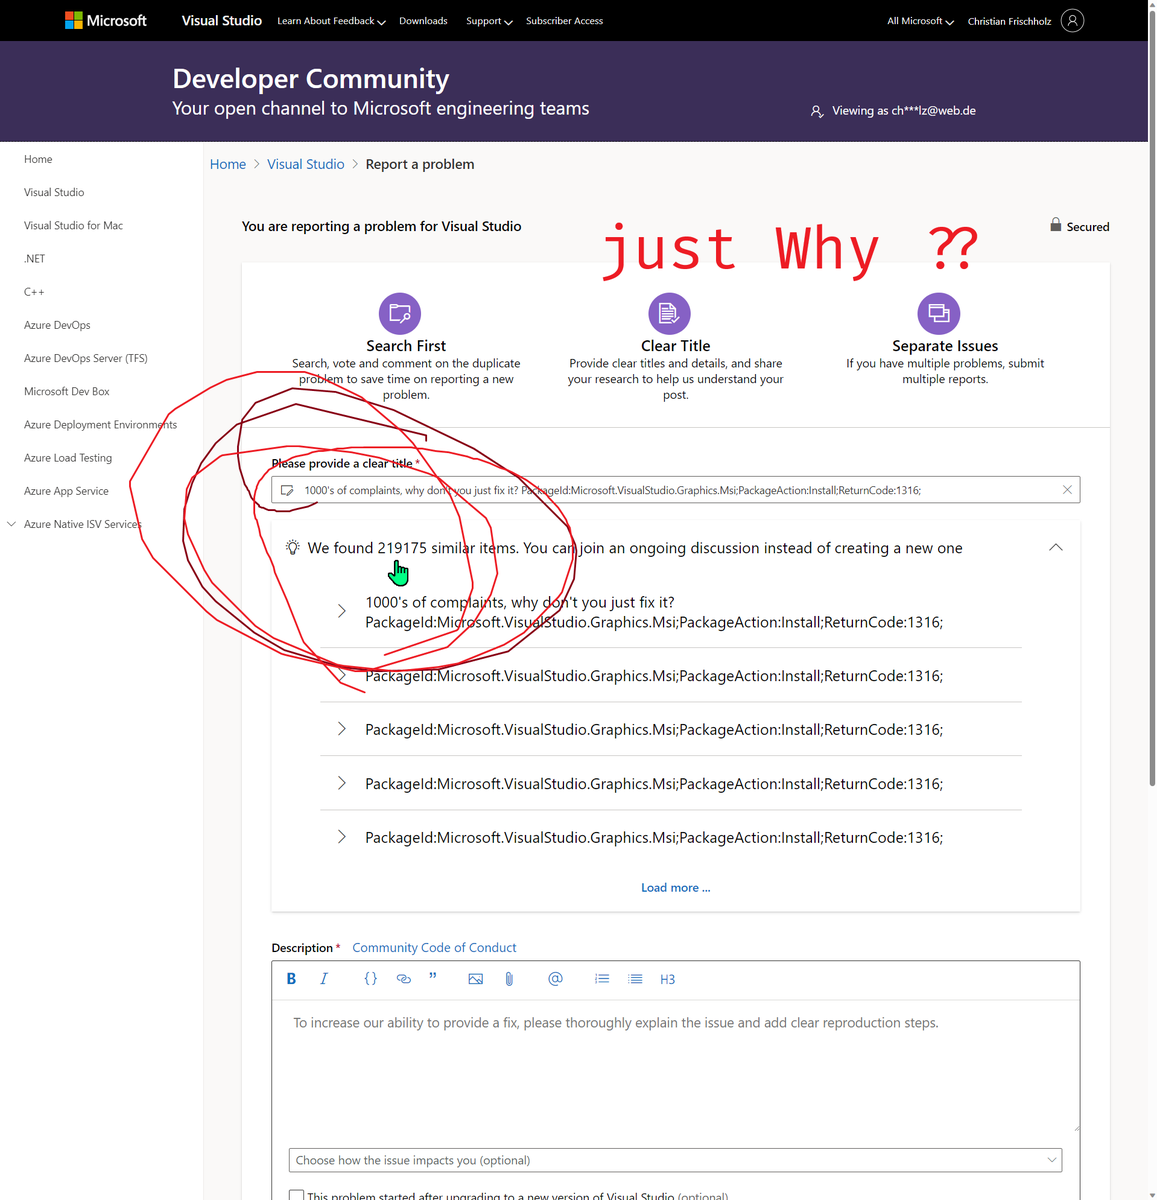The width and height of the screenshot is (1157, 1200).
Task: Click the Visual Studio header title
Action: tap(222, 20)
